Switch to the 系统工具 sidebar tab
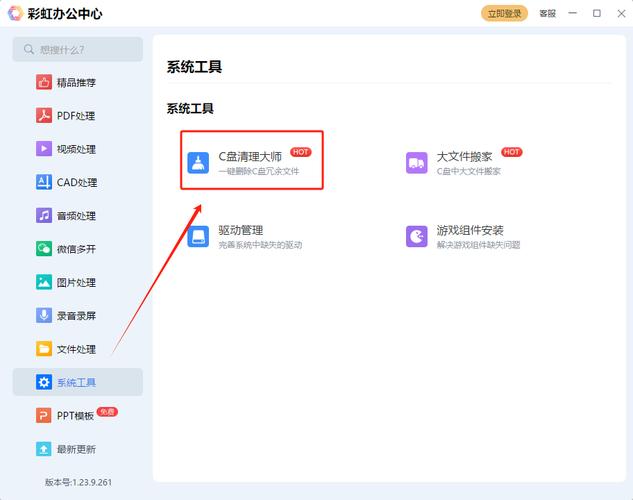 (x=77, y=382)
